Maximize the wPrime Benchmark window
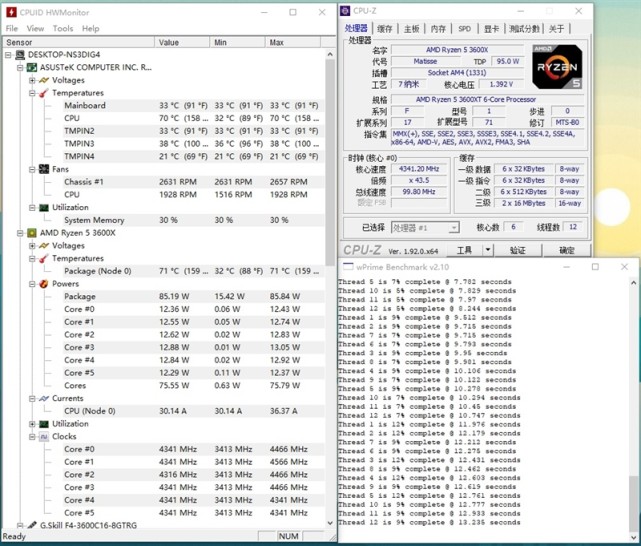 tap(595, 267)
